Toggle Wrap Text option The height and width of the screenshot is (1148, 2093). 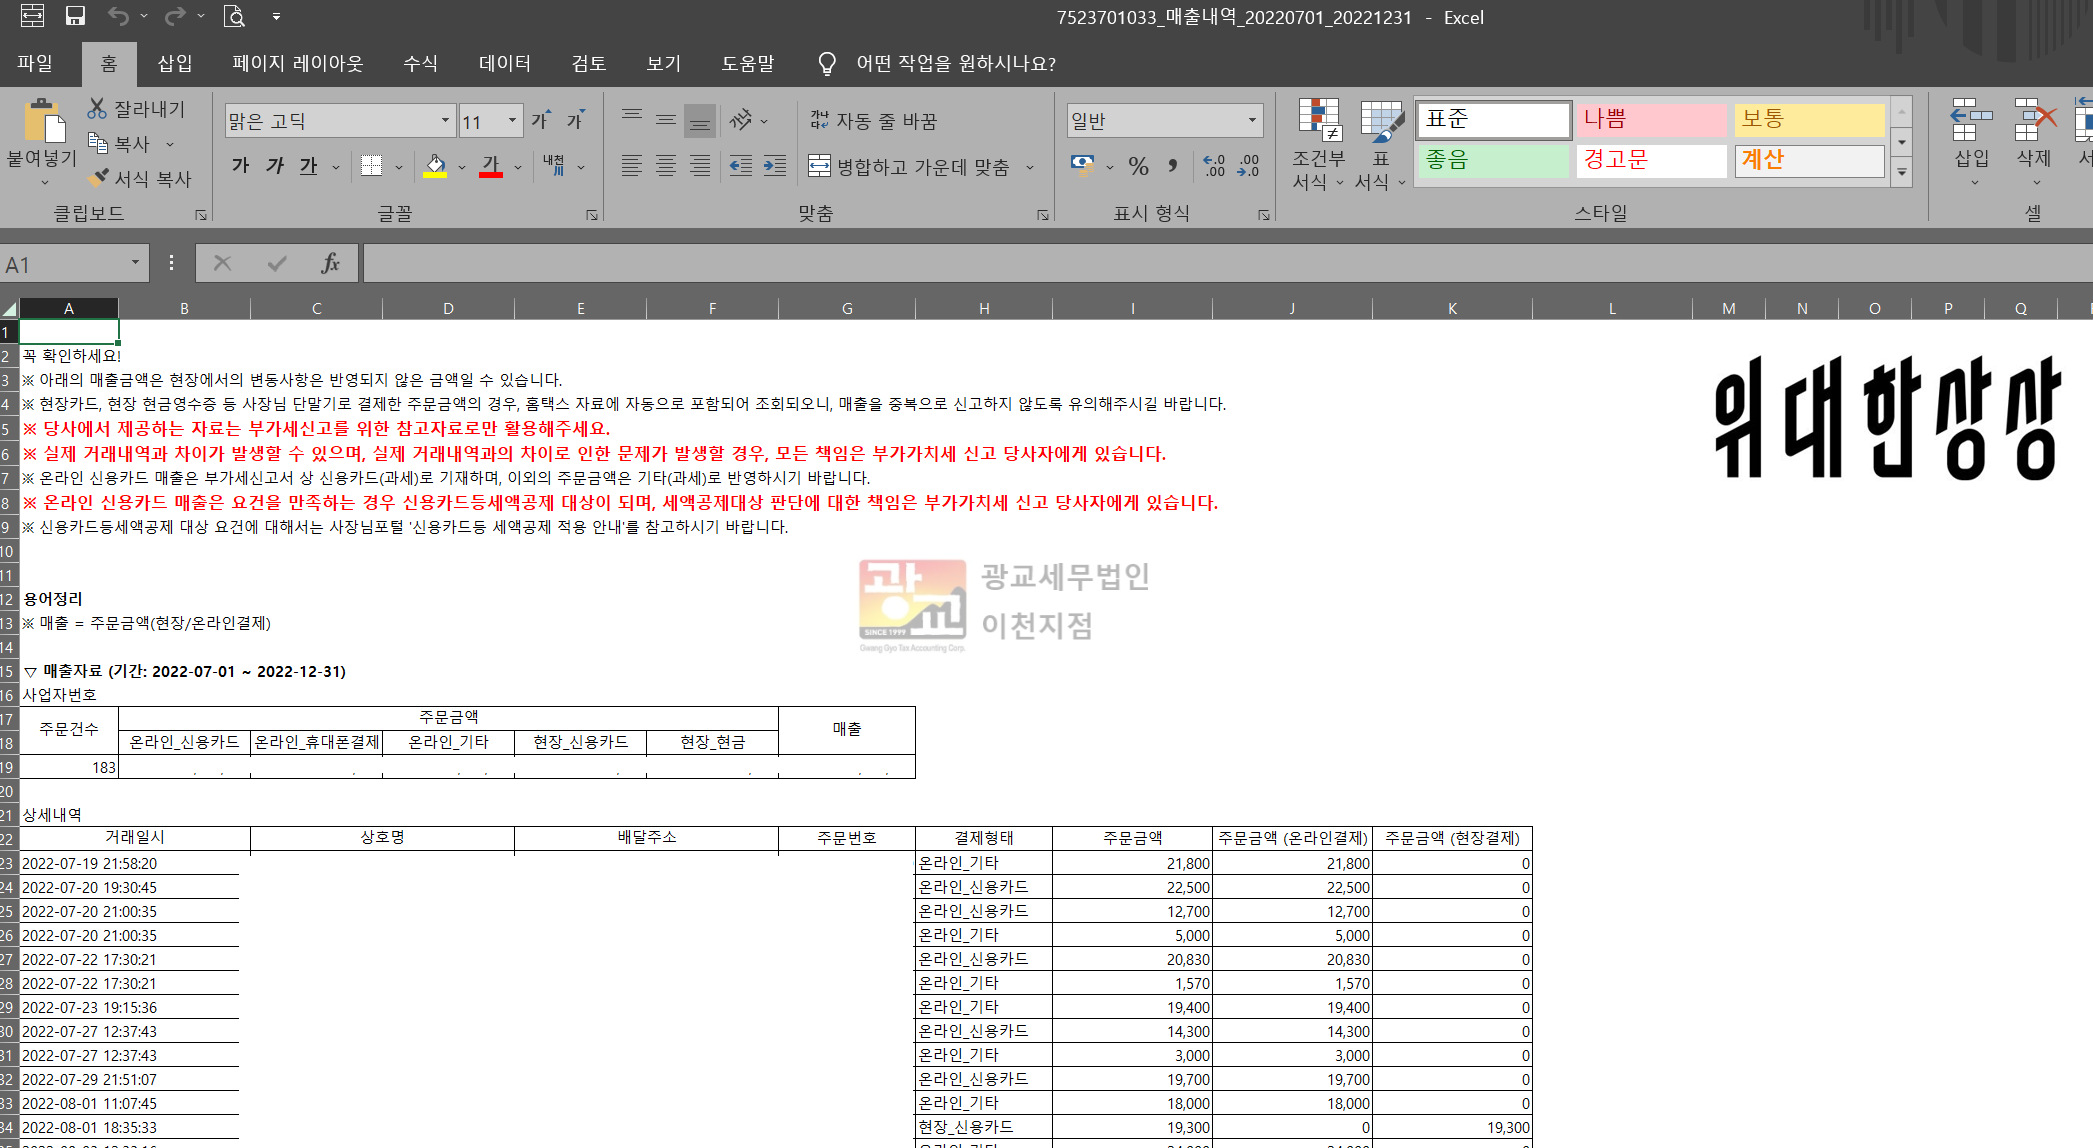[x=874, y=121]
